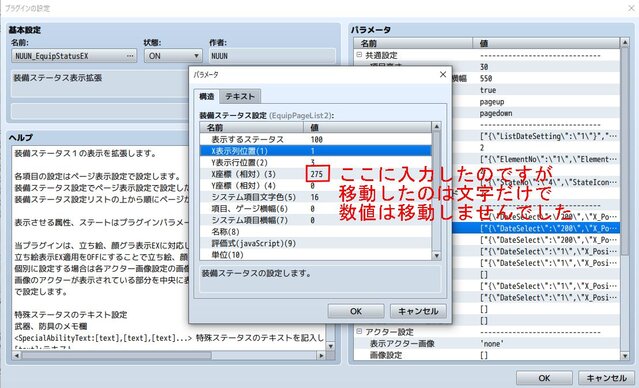Image resolution: width=639 pixels, height=388 pixels.
Task: Open the 状態 ON dropdown
Action: coord(173,56)
